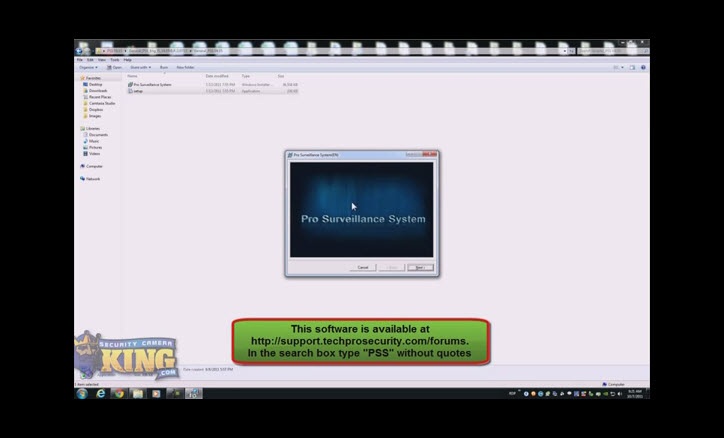Open Internet Explorer from the taskbar
724x438 pixels.
click(x=100, y=394)
